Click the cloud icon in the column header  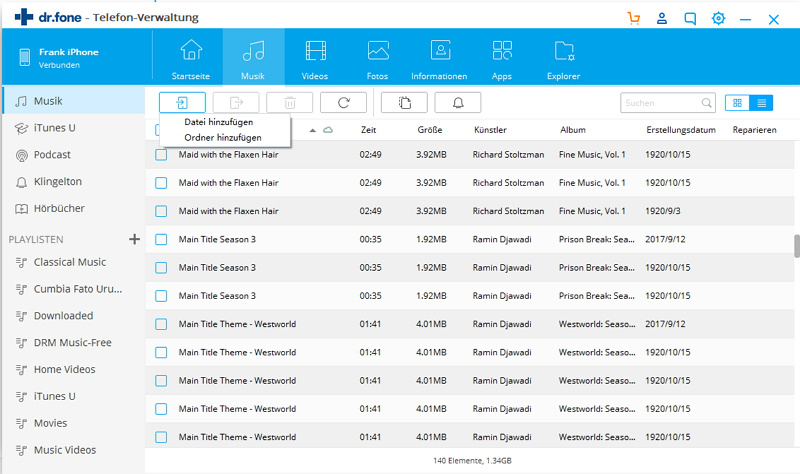coord(328,130)
